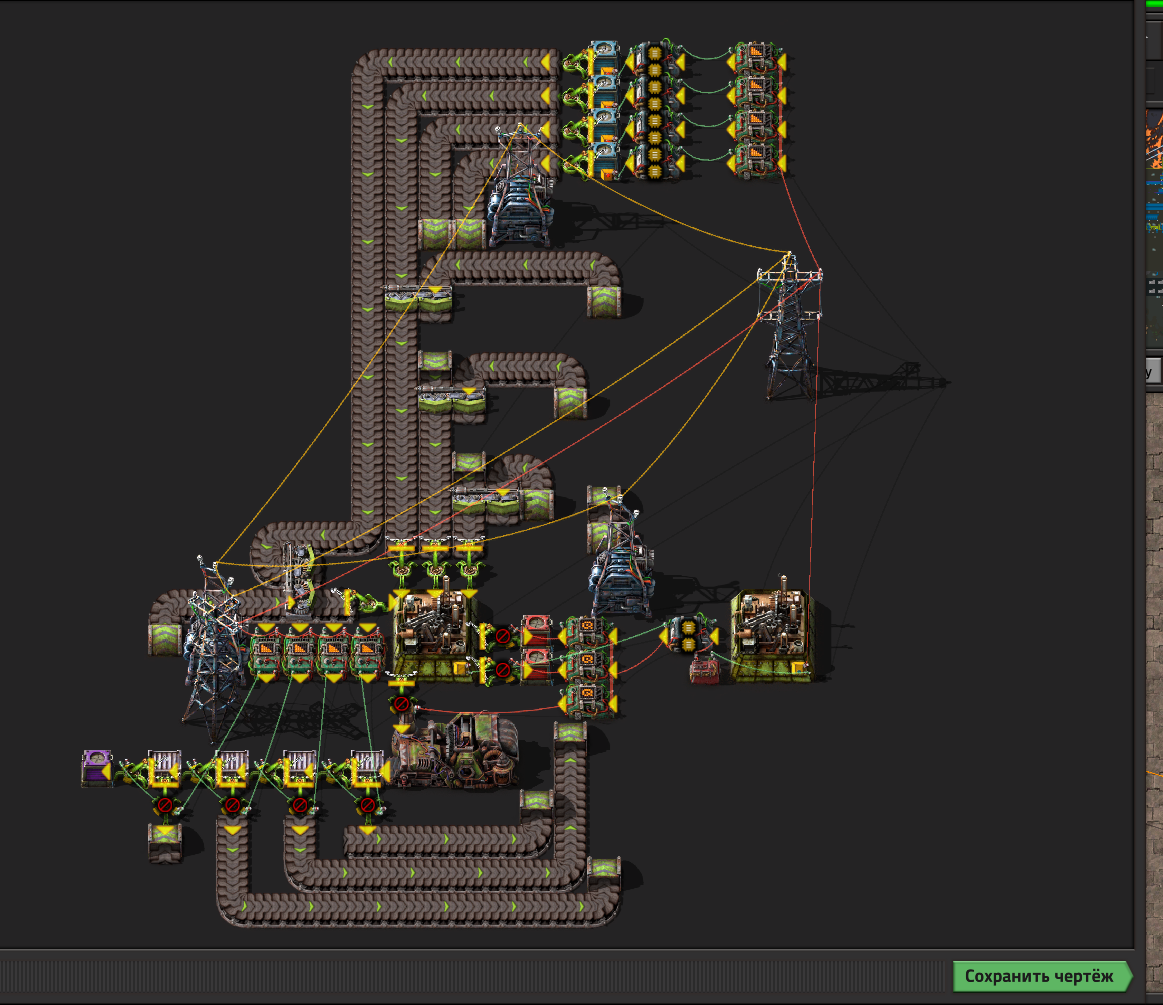1163x1005 pixels.
Task: Click the upper disabled inserter right of central assembler
Action: pos(501,636)
